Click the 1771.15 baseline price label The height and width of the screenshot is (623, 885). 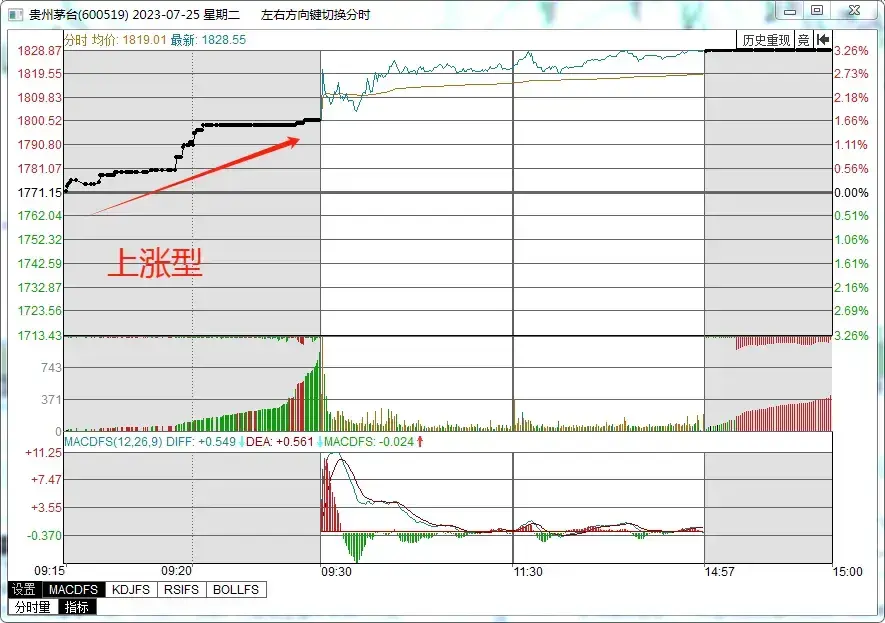click(x=40, y=193)
